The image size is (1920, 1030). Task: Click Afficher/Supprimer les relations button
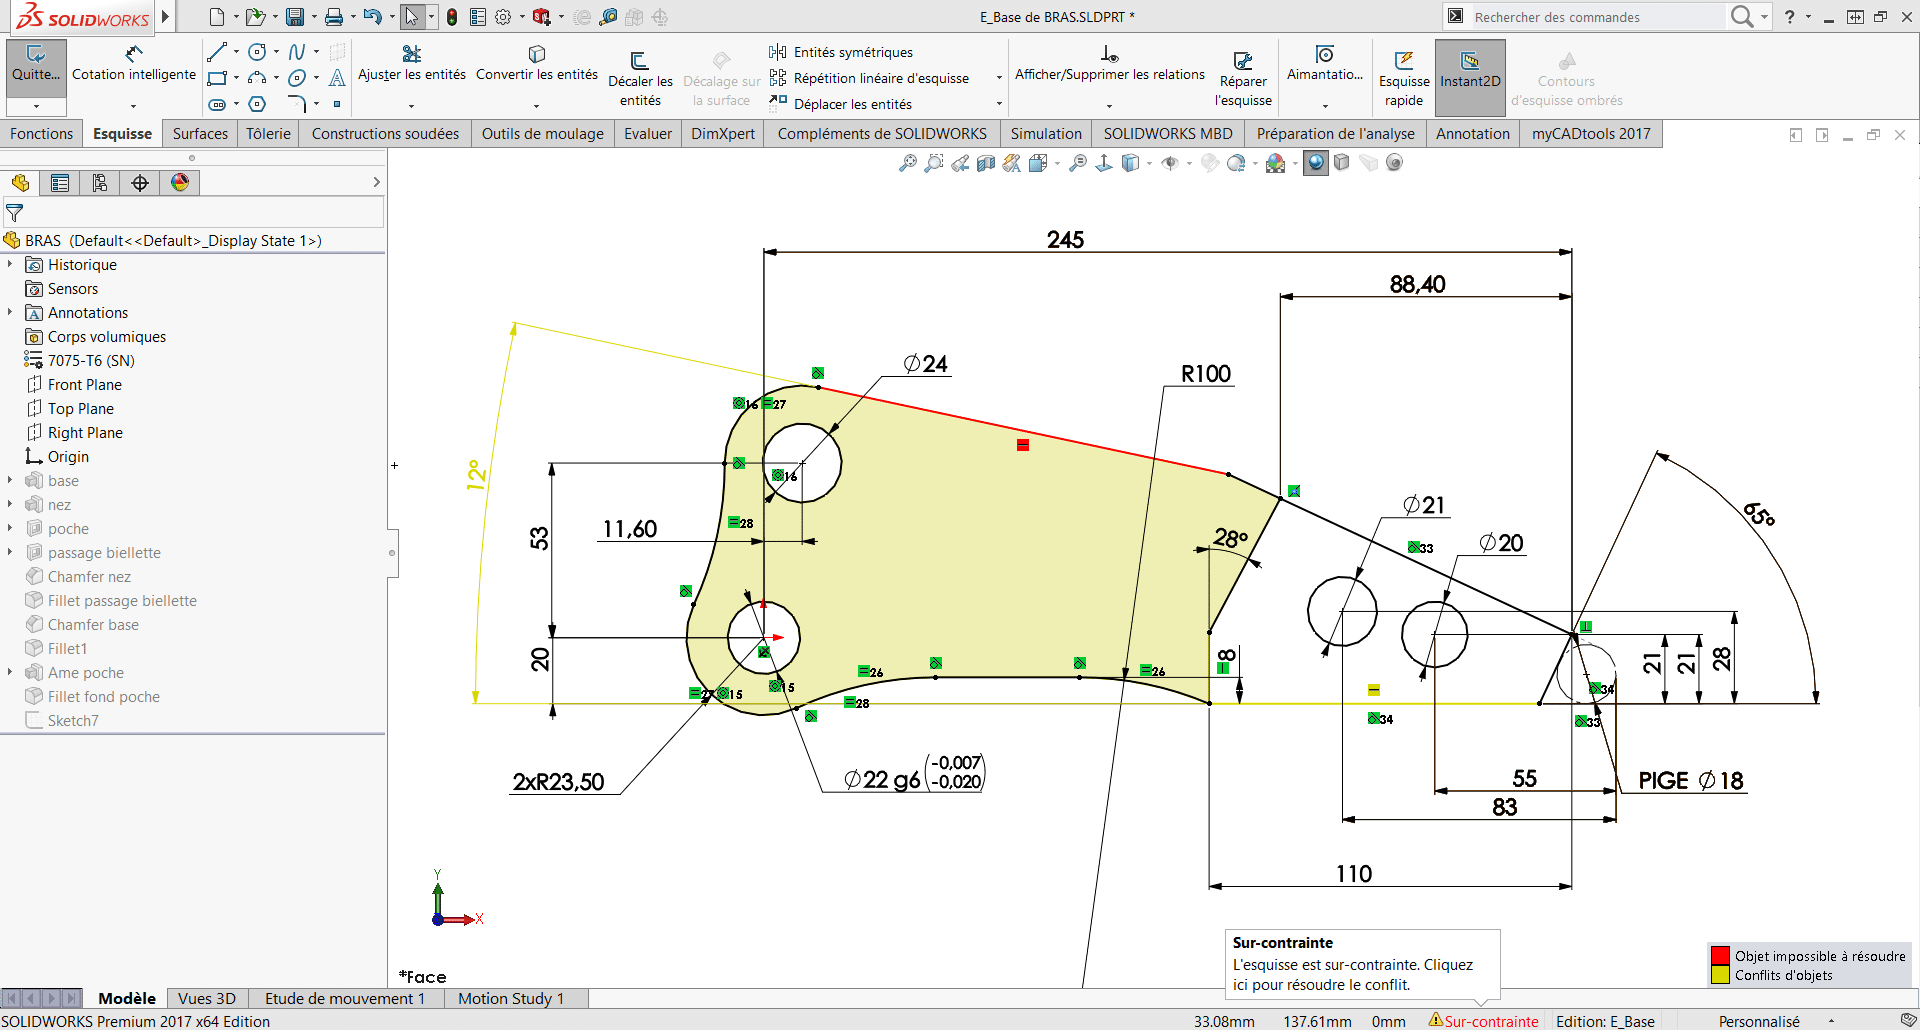click(1110, 65)
